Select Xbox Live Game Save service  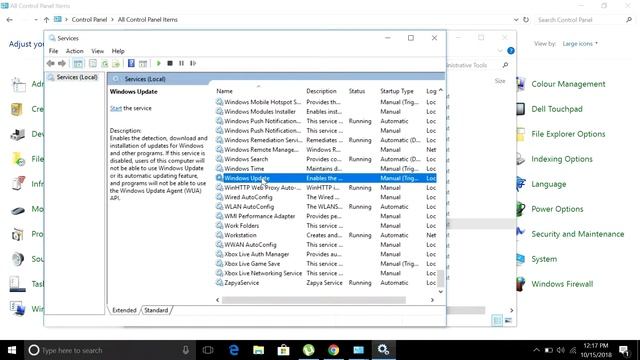(326, 264)
